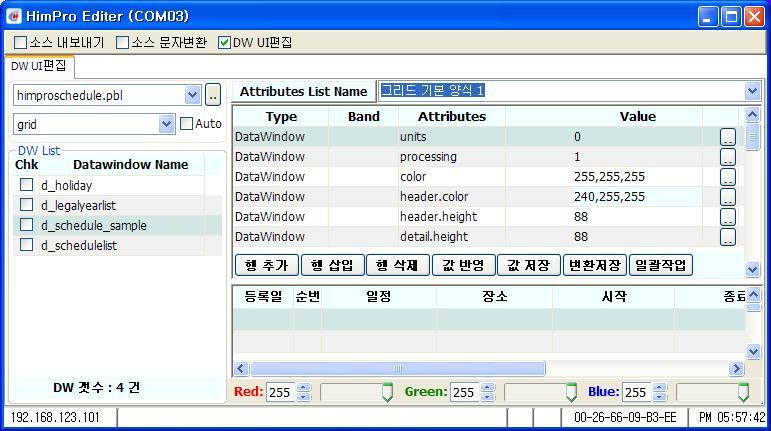
Task: Check the d_holiday datawindow checkbox
Action: (26, 185)
